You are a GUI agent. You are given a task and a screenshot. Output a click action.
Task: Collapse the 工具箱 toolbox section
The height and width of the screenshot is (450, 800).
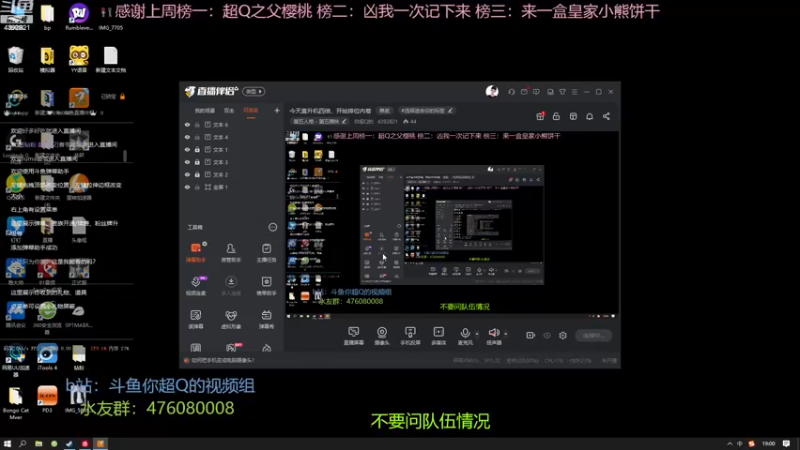272,227
